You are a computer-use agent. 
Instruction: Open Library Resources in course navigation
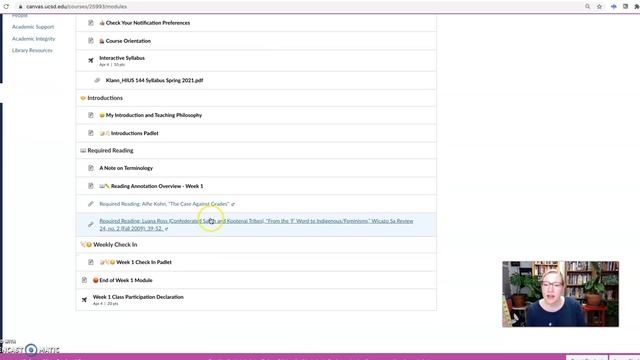pos(32,51)
